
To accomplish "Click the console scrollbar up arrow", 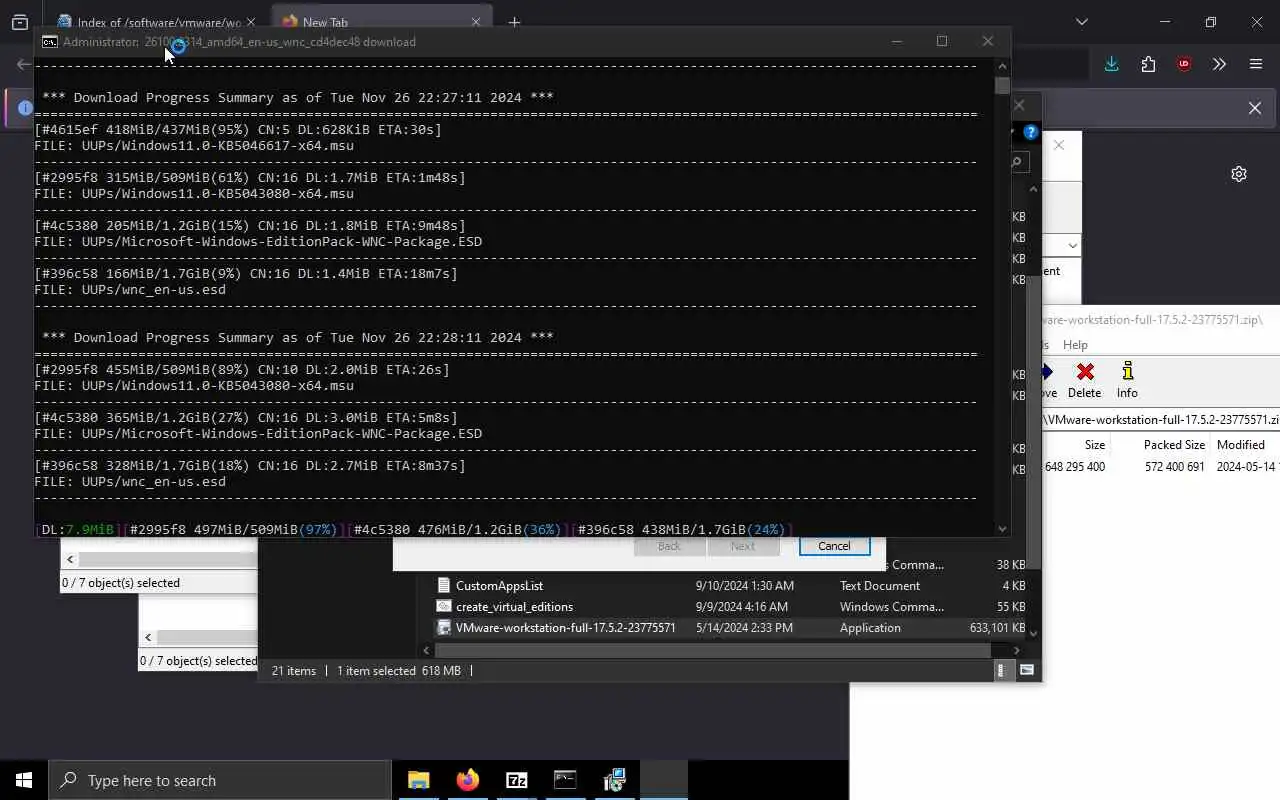I will [1002, 66].
